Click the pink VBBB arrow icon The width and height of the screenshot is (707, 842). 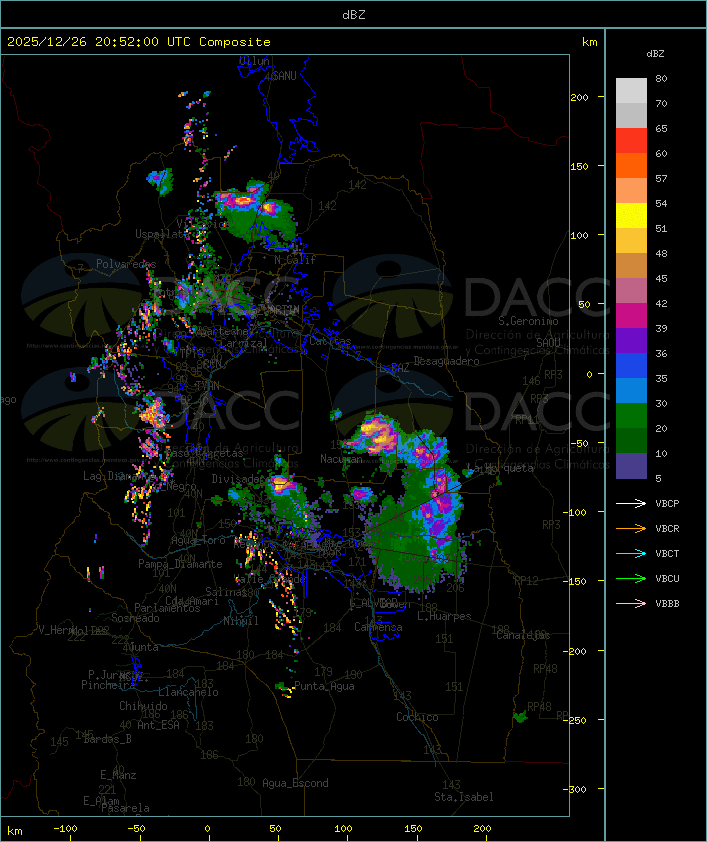pyautogui.click(x=631, y=604)
